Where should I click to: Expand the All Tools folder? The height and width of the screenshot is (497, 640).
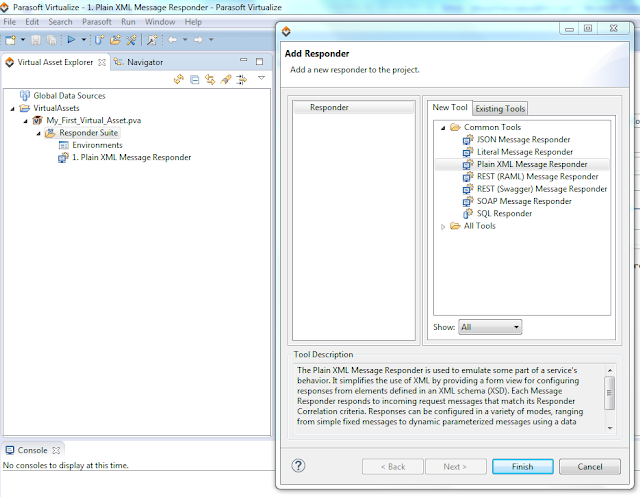[x=443, y=226]
